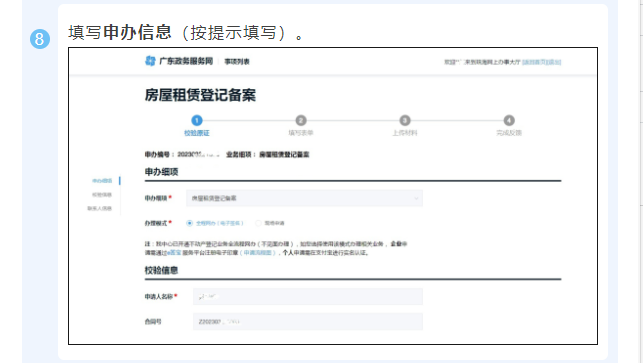The height and width of the screenshot is (363, 643).
Task: Click the 合同号 input field
Action: (x=308, y=322)
